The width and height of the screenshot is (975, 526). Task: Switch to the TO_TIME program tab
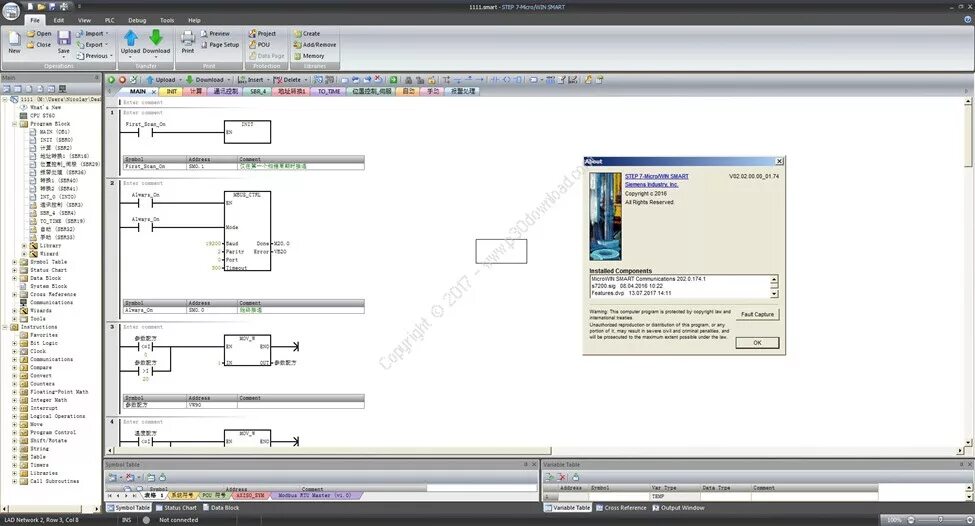pyautogui.click(x=329, y=91)
